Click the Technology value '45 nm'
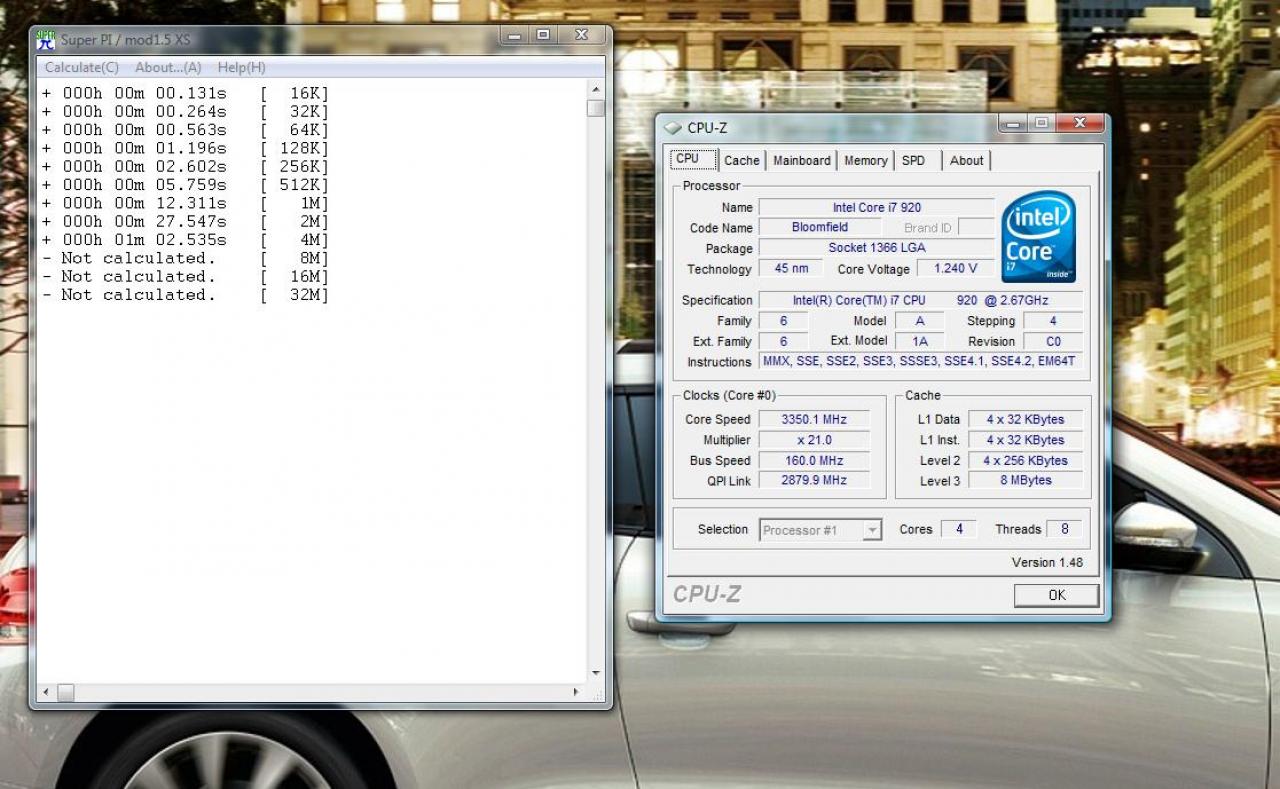The width and height of the screenshot is (1280, 789). point(791,269)
